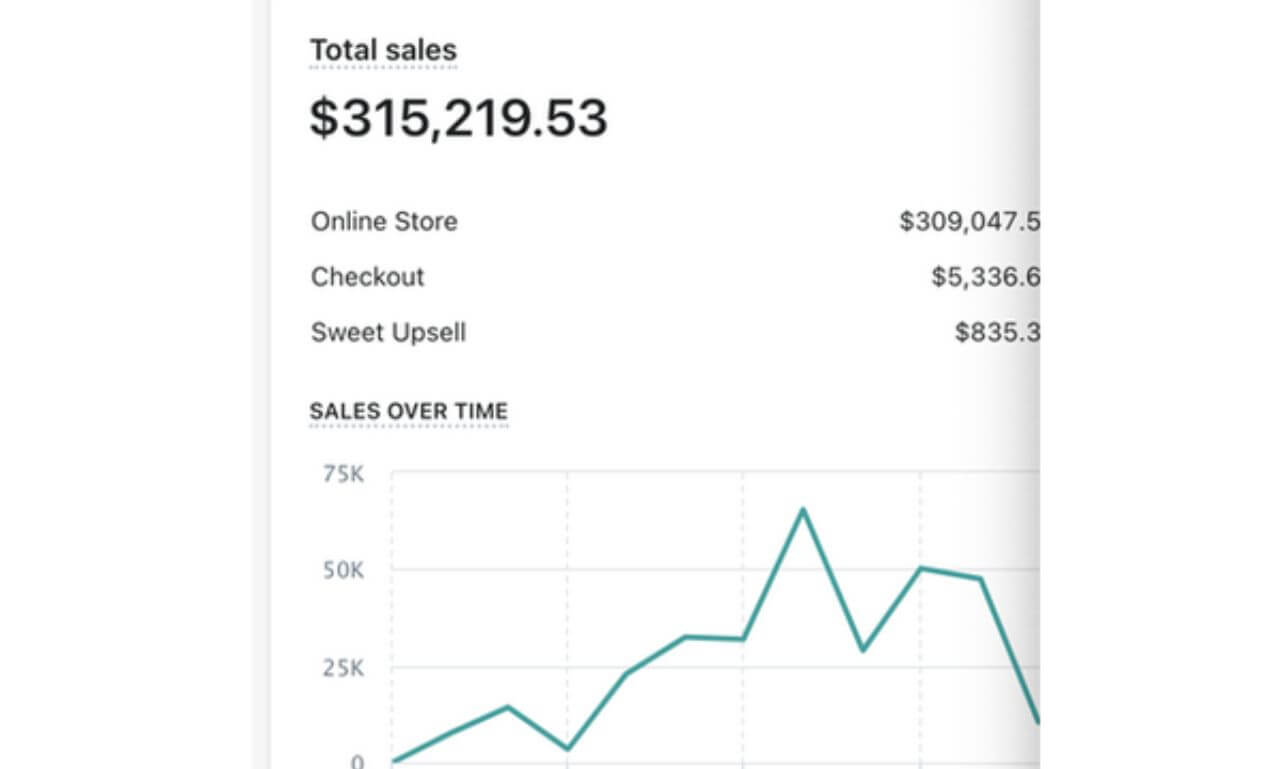Click the SALES OVER TIME heading
The image size is (1280, 769).
(408, 411)
